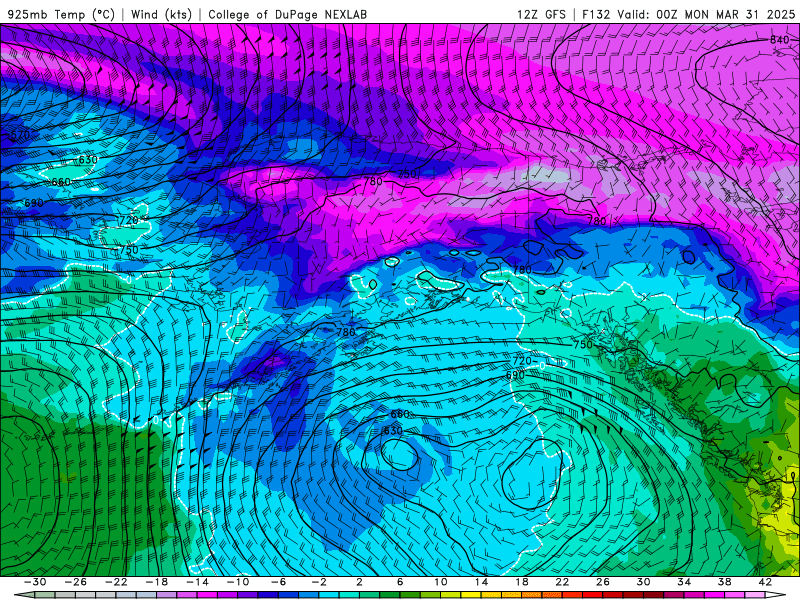
Task: Click the 14 temperature scale label
Action: pos(481,582)
